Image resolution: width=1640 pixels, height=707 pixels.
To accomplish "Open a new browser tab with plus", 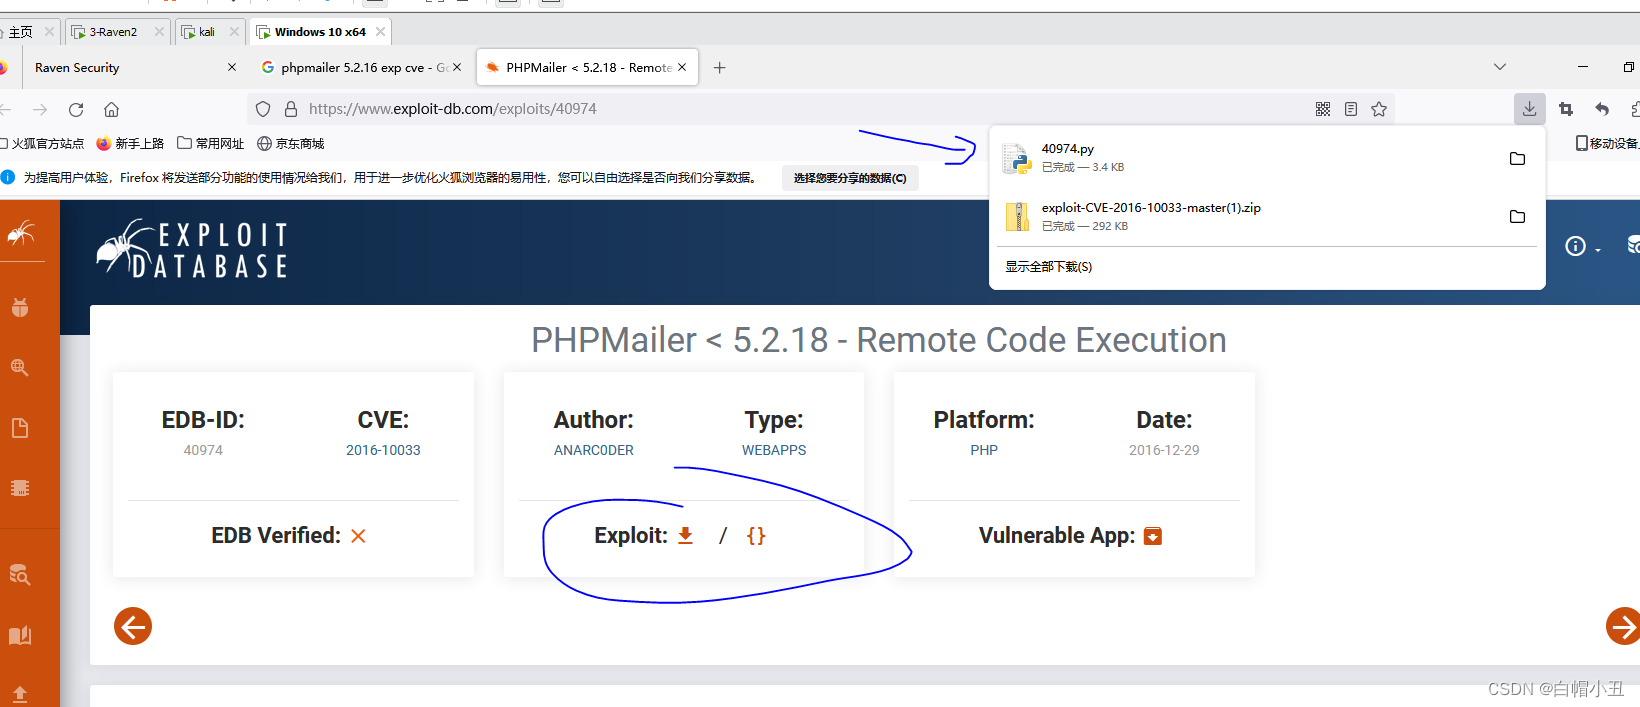I will click(x=719, y=68).
